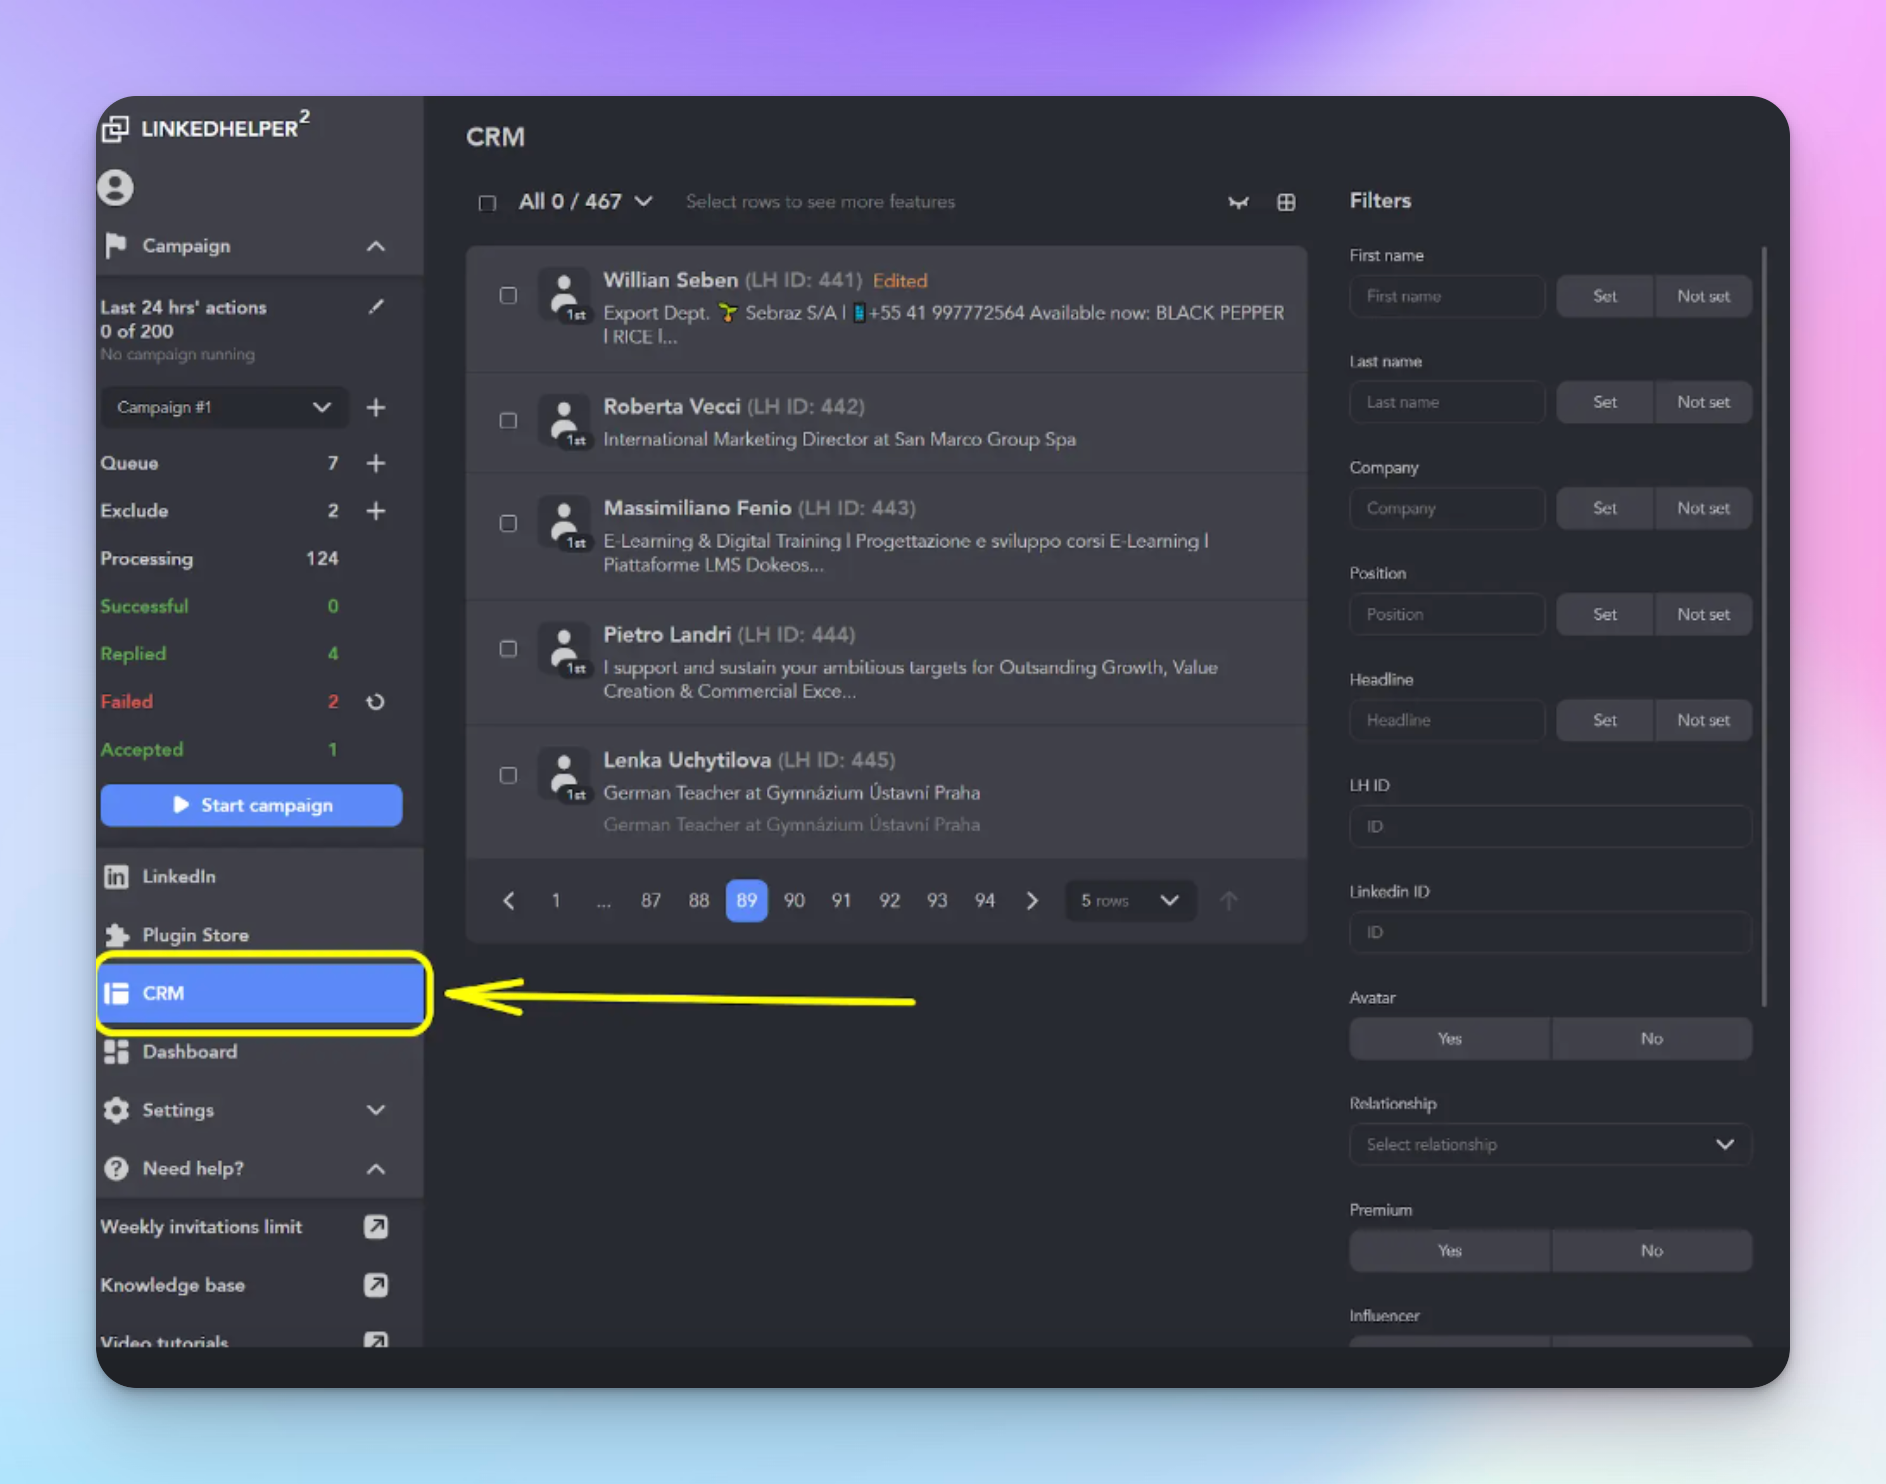Click the Plugin Store puzzle icon

[117, 935]
